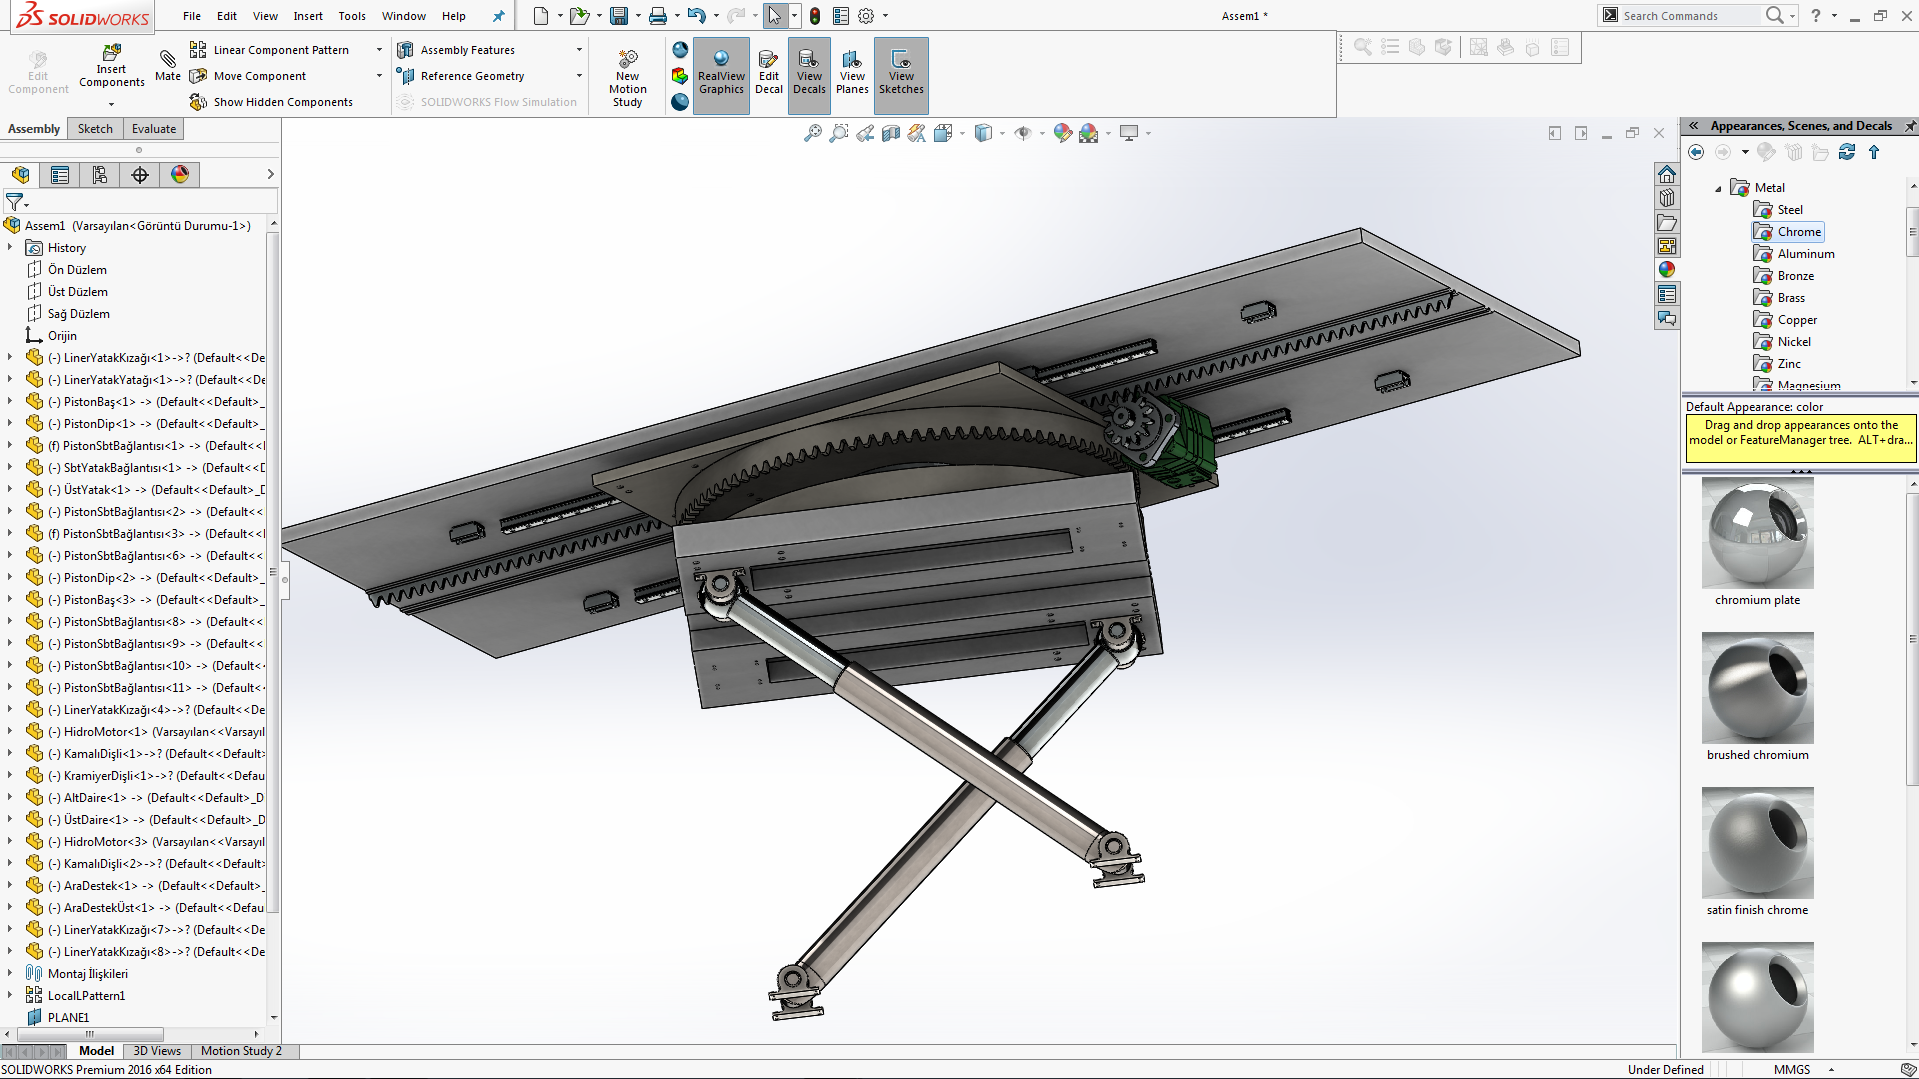The image size is (1919, 1079).
Task: Open the Design Library task pane tab
Action: coord(1667,198)
